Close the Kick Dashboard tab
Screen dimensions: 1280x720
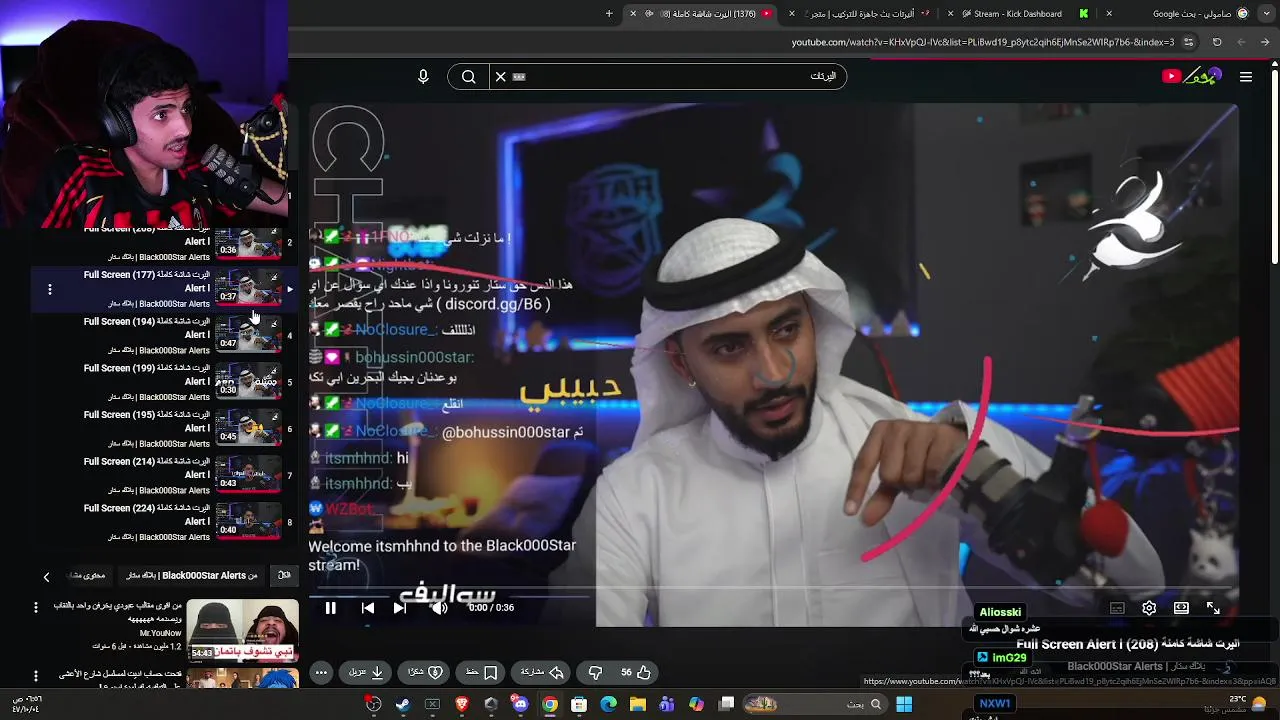click(x=951, y=14)
